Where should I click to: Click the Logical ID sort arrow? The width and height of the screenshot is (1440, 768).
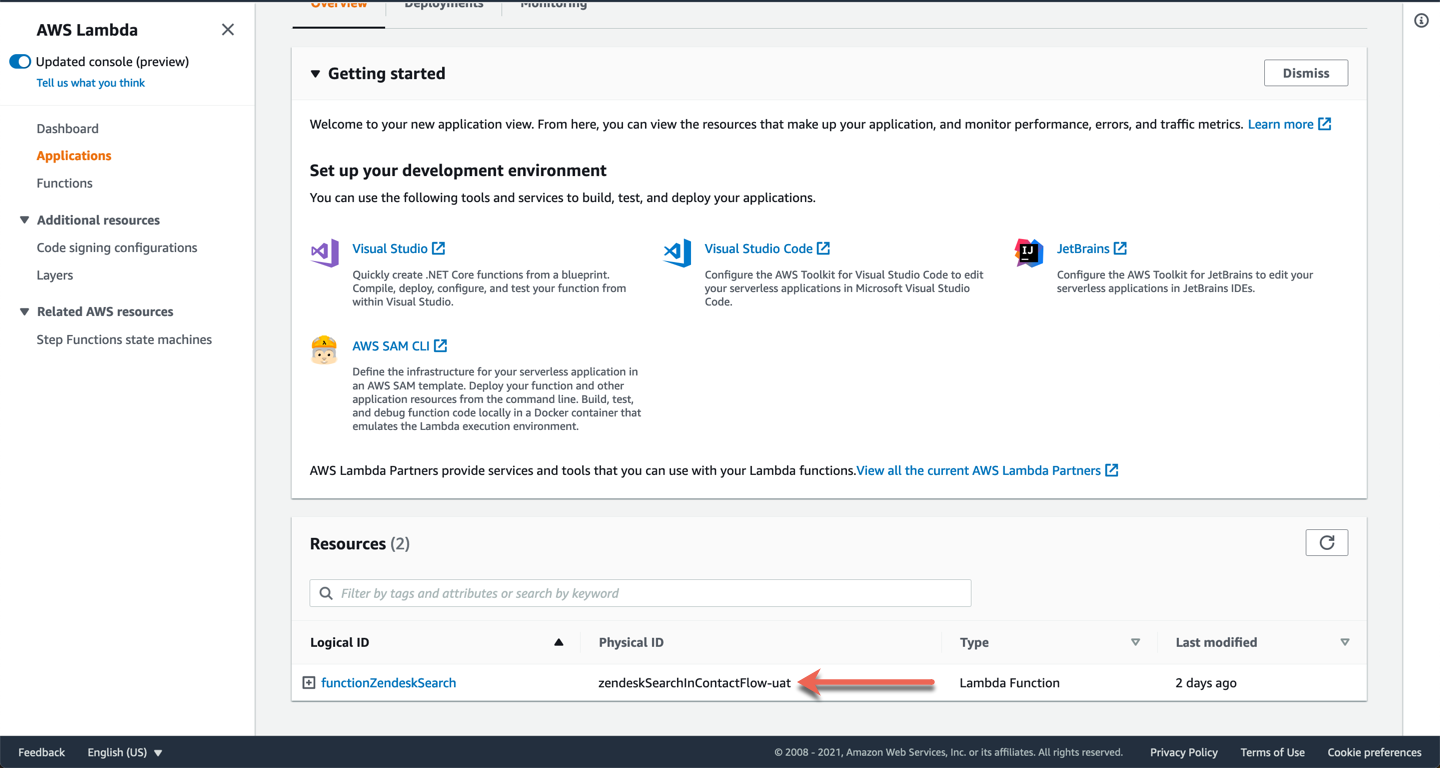pos(559,642)
